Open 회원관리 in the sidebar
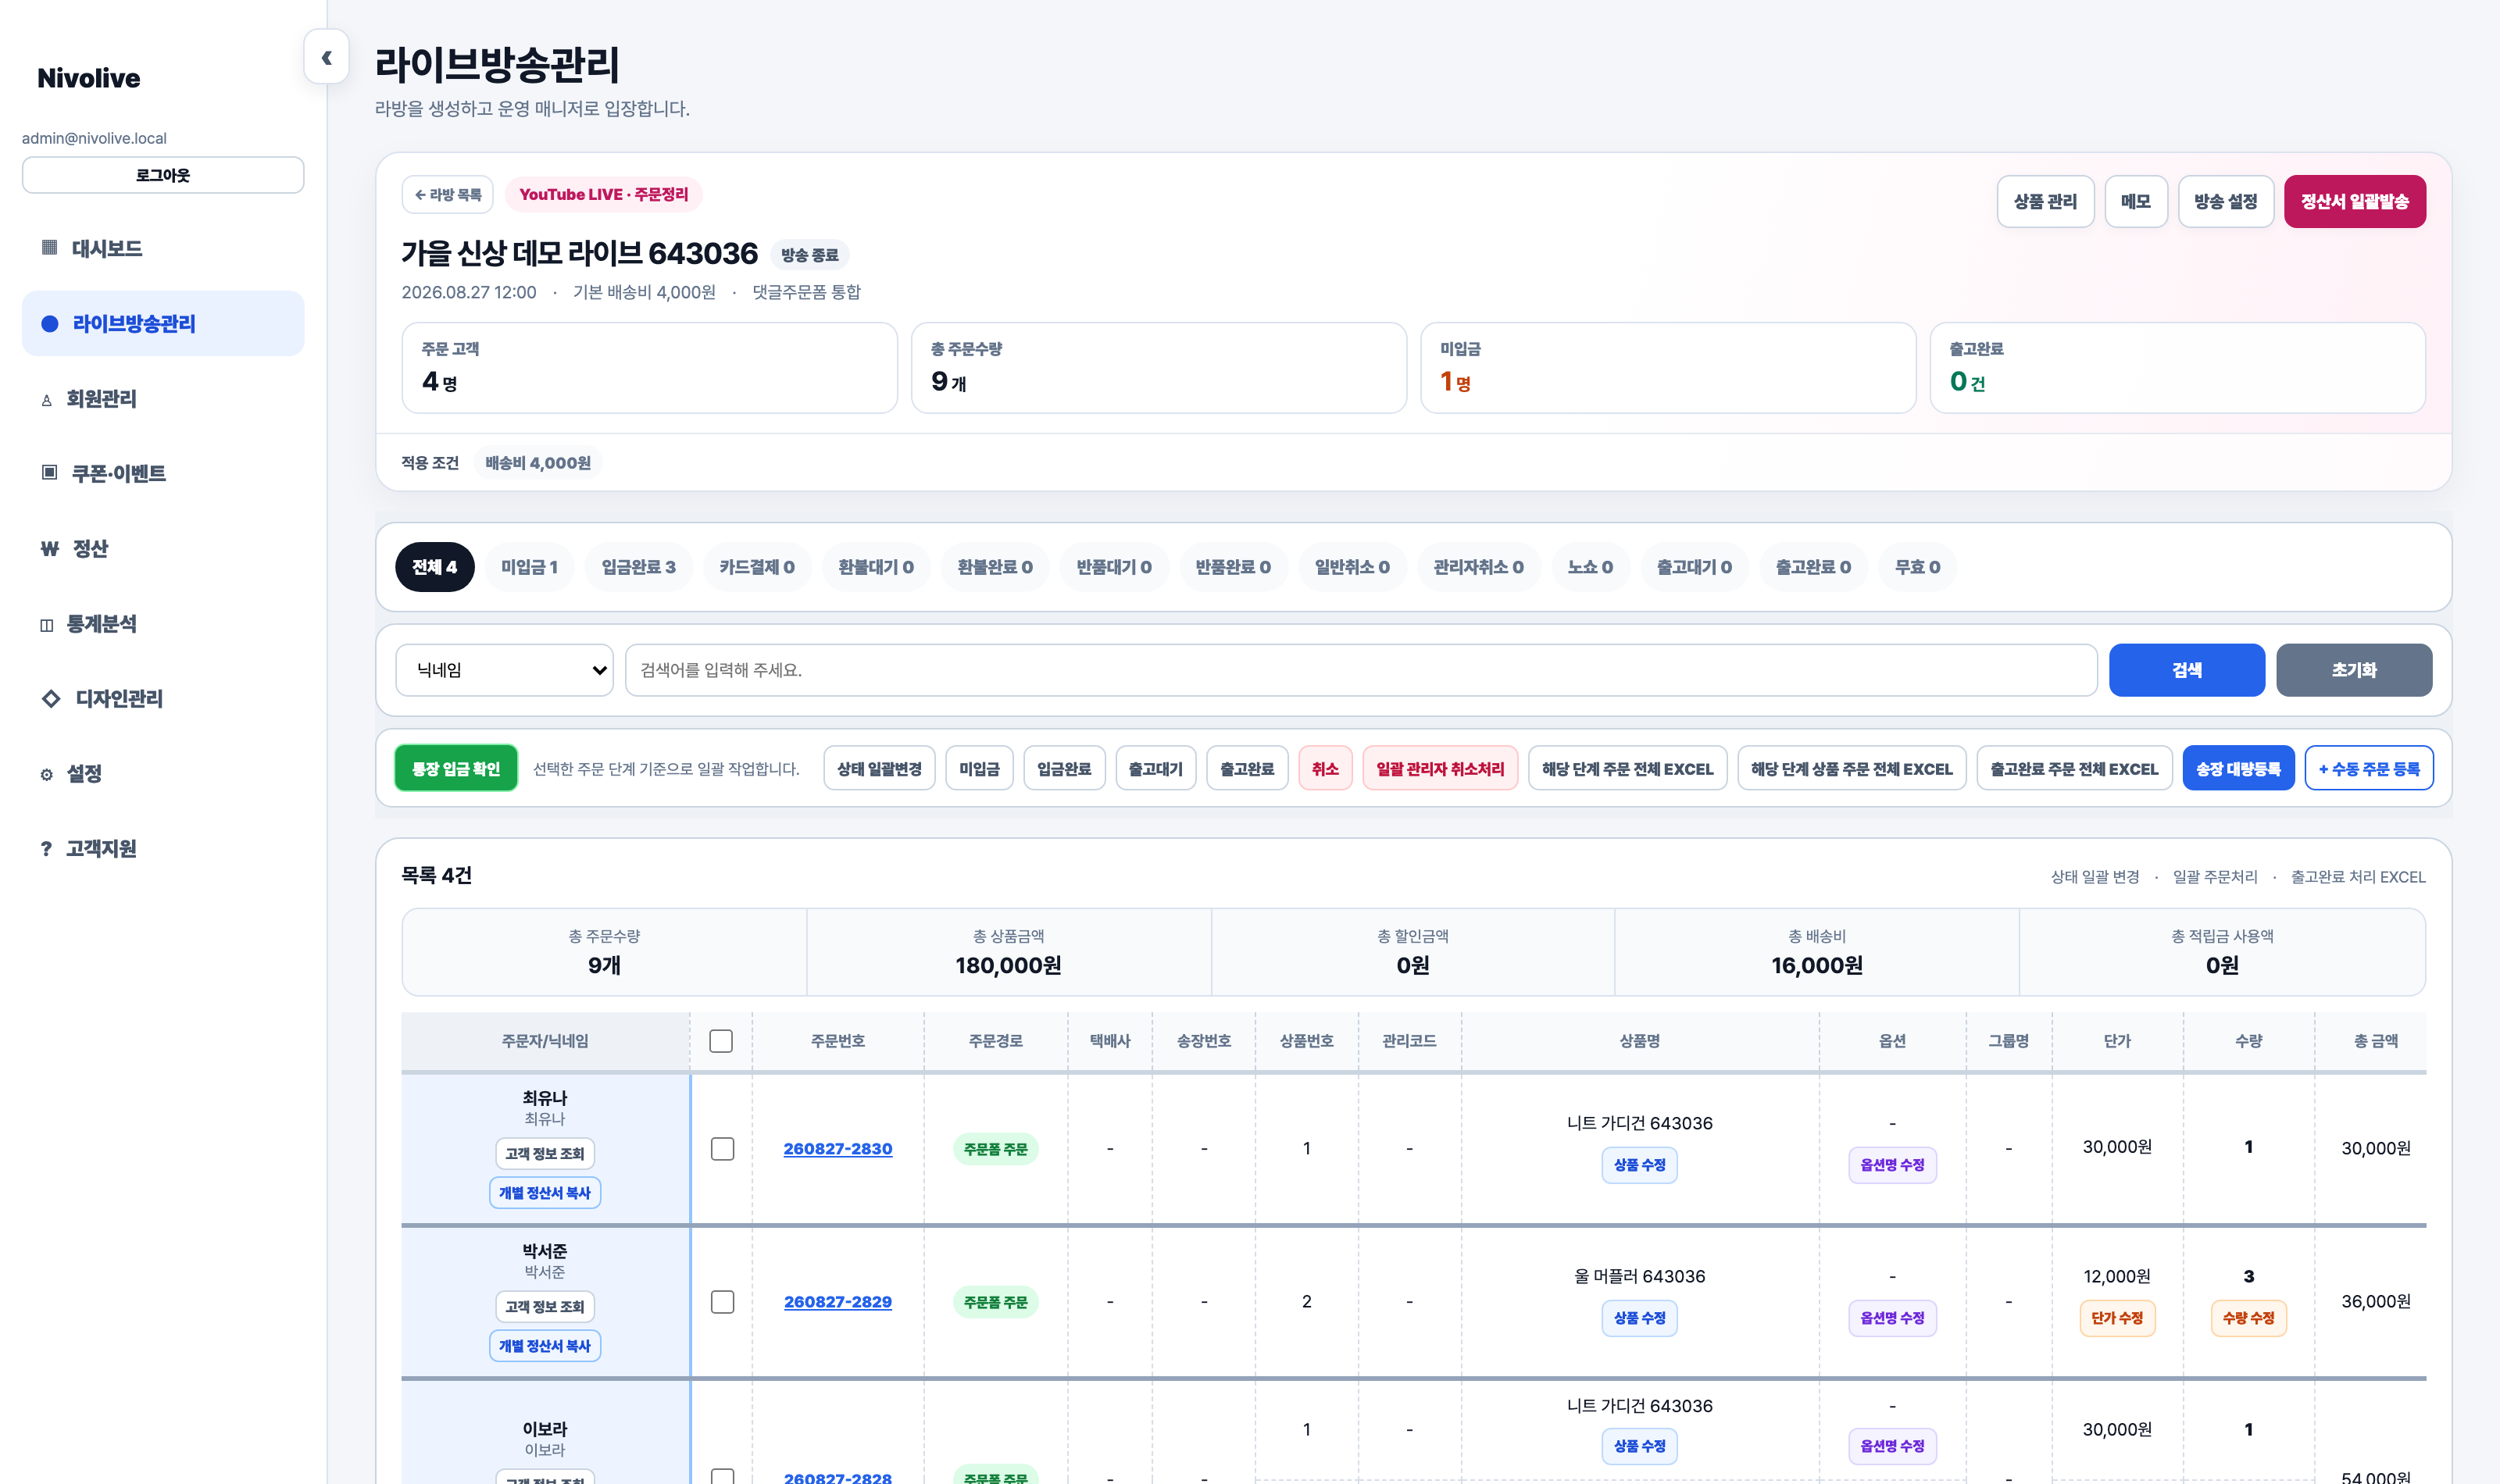 pos(163,398)
